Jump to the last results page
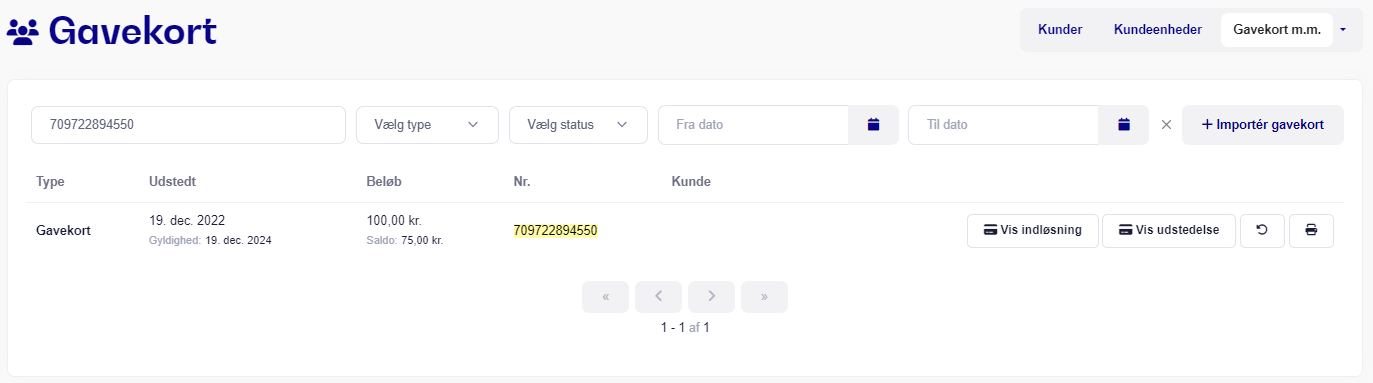The height and width of the screenshot is (383, 1373). 764,297
